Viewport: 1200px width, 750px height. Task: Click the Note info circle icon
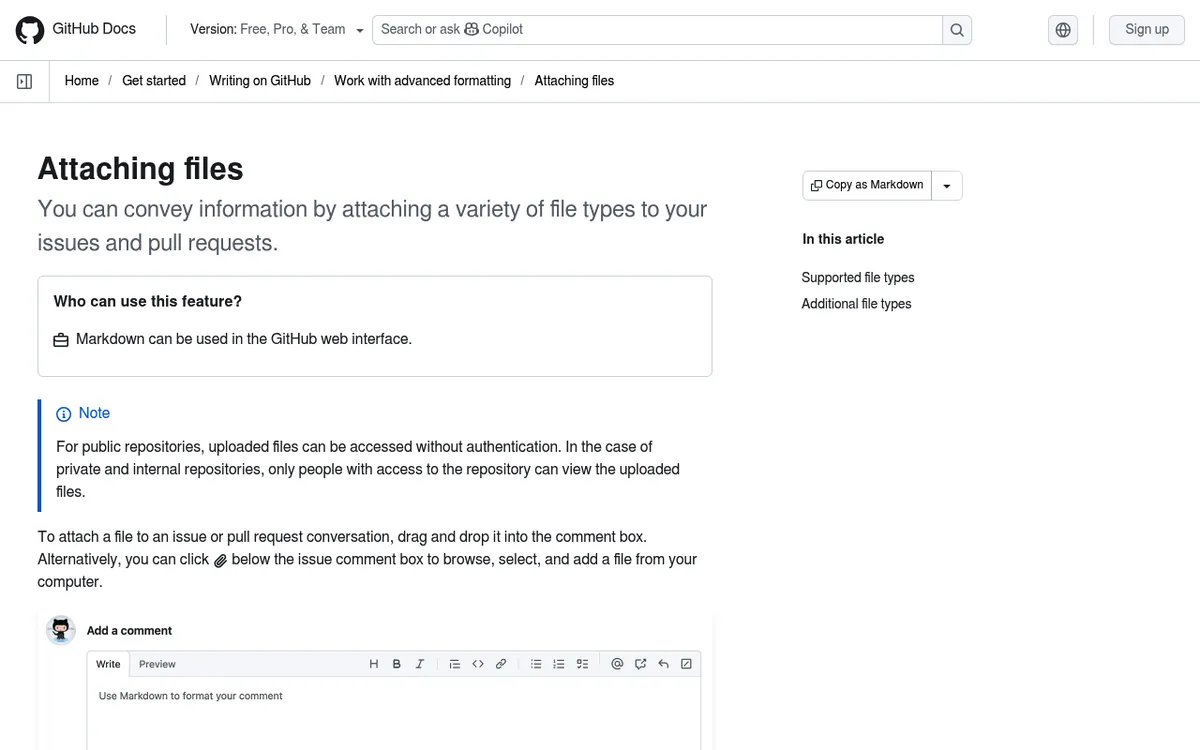coord(64,414)
